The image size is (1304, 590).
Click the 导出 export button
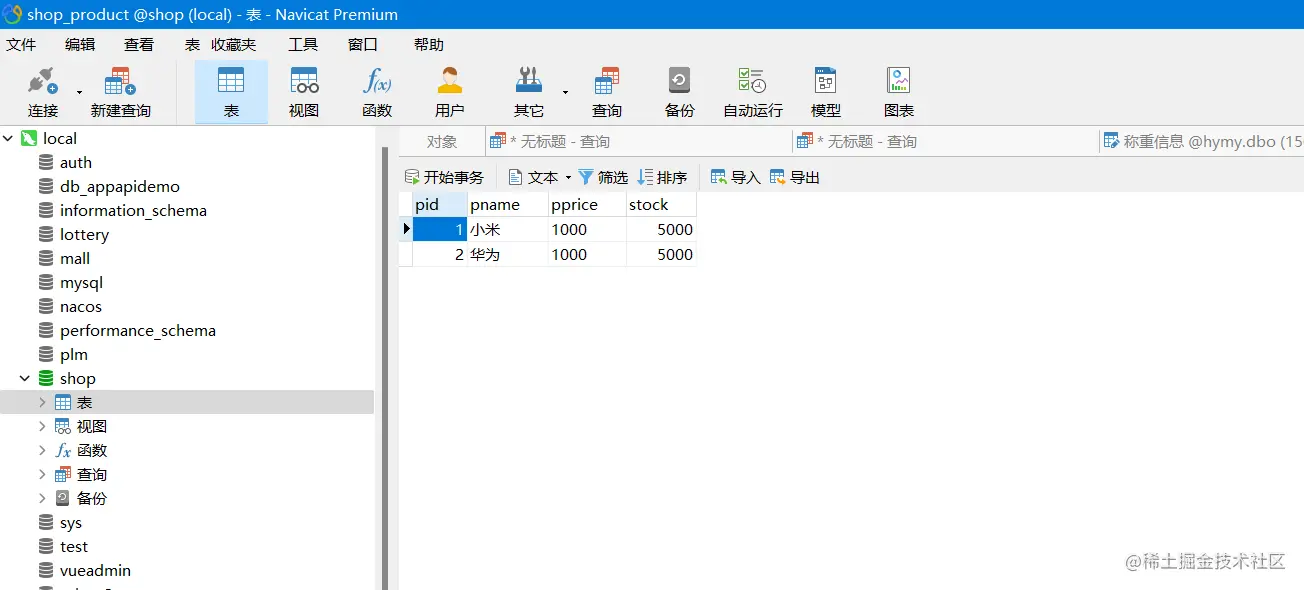point(795,177)
